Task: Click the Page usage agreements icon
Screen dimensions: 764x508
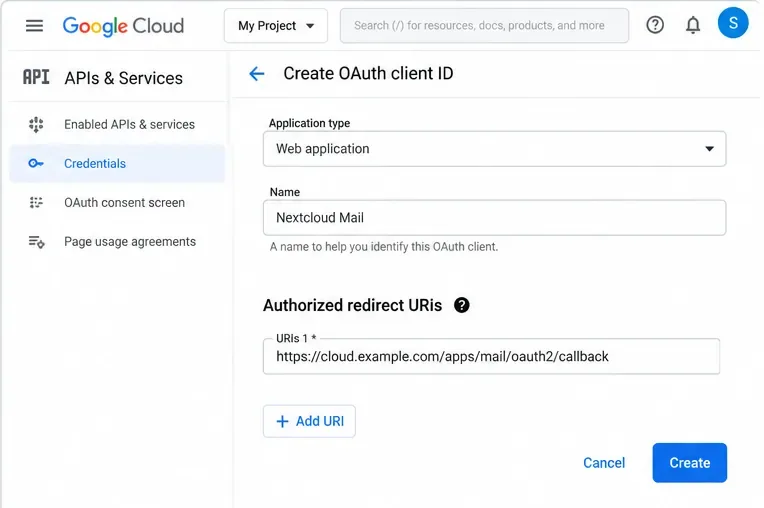Action: (x=36, y=242)
